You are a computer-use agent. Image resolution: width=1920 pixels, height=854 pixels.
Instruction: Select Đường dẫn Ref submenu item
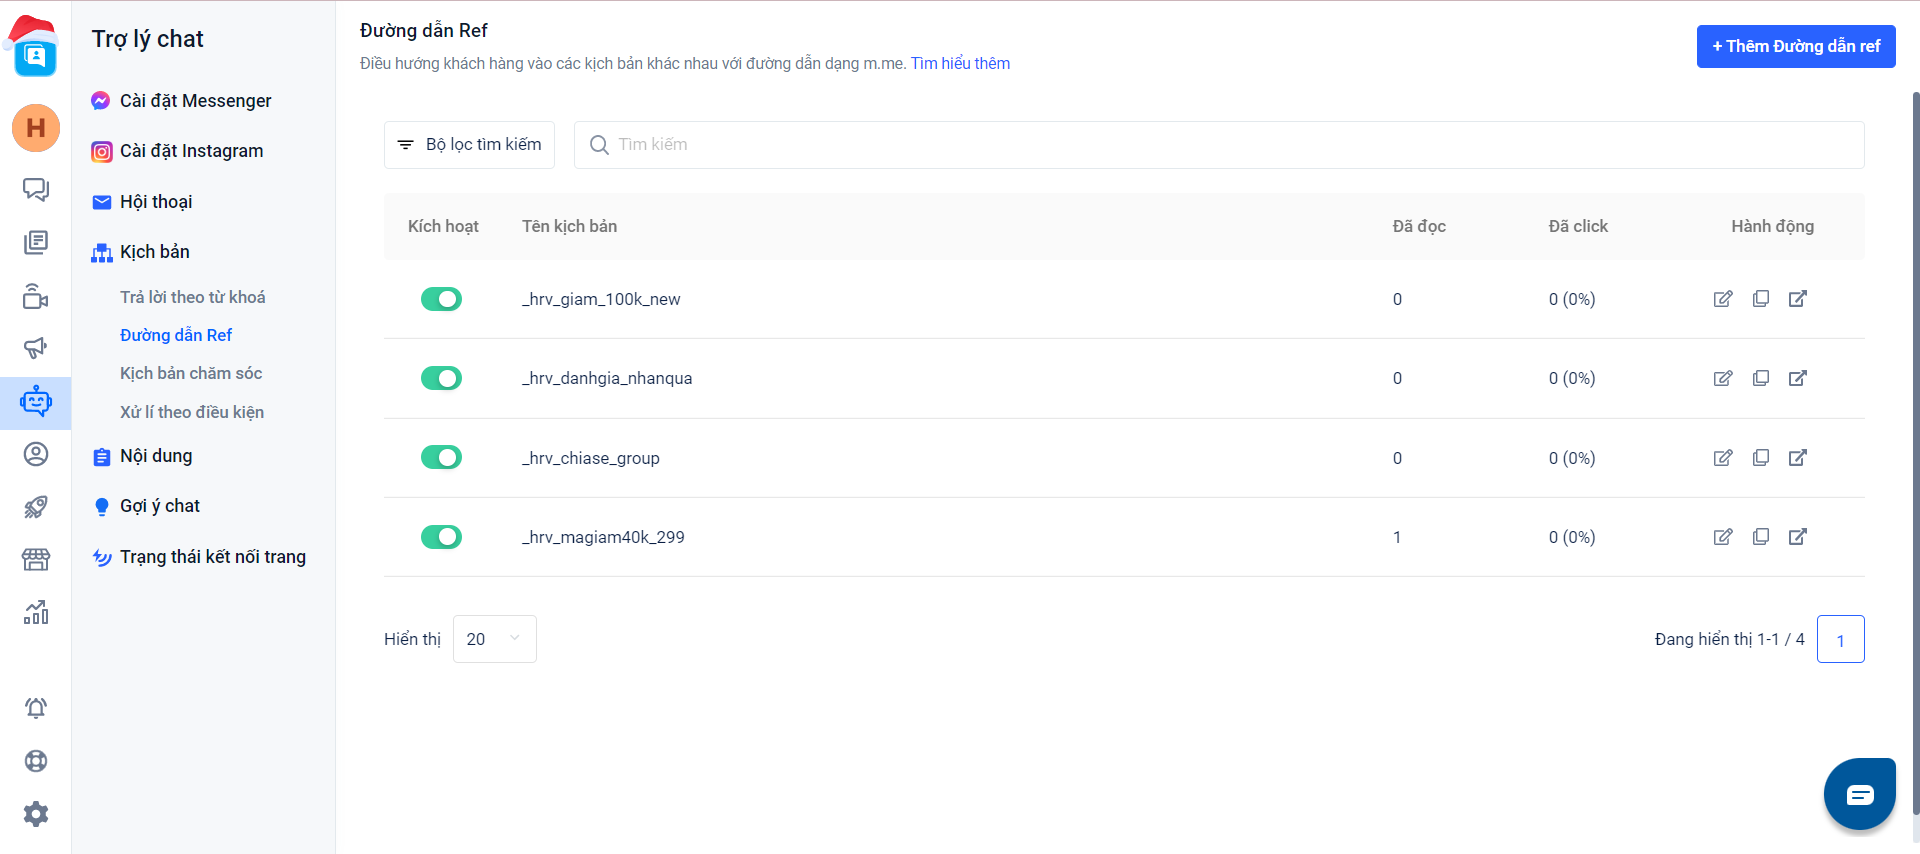pyautogui.click(x=176, y=335)
